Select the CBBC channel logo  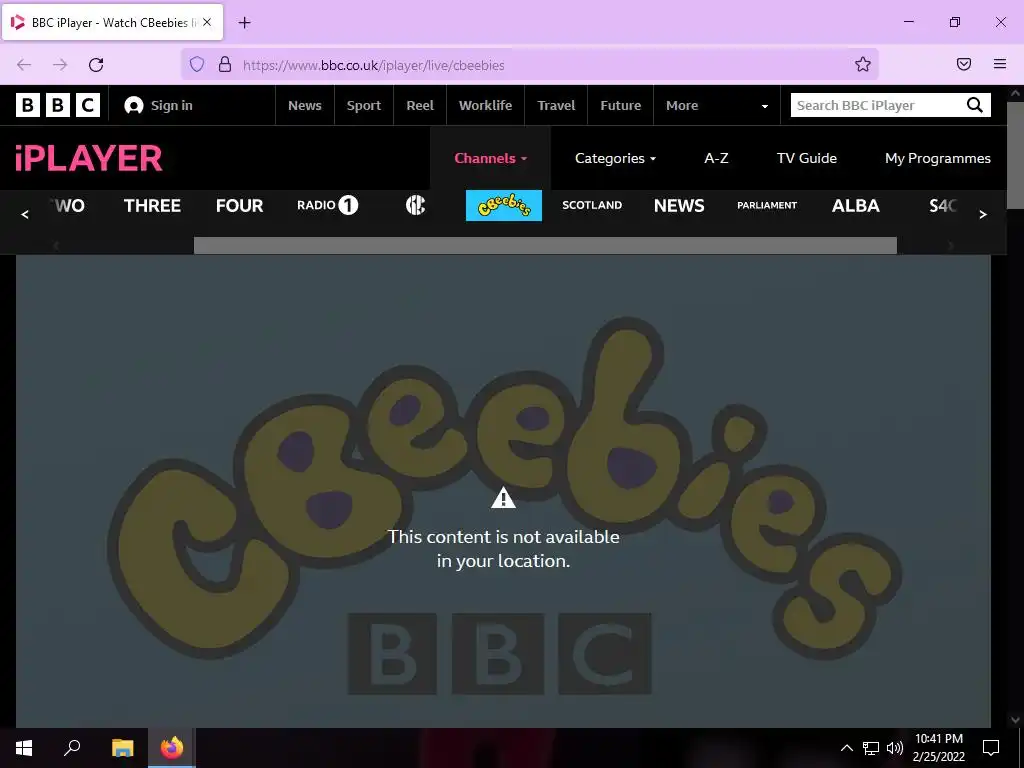click(x=415, y=205)
